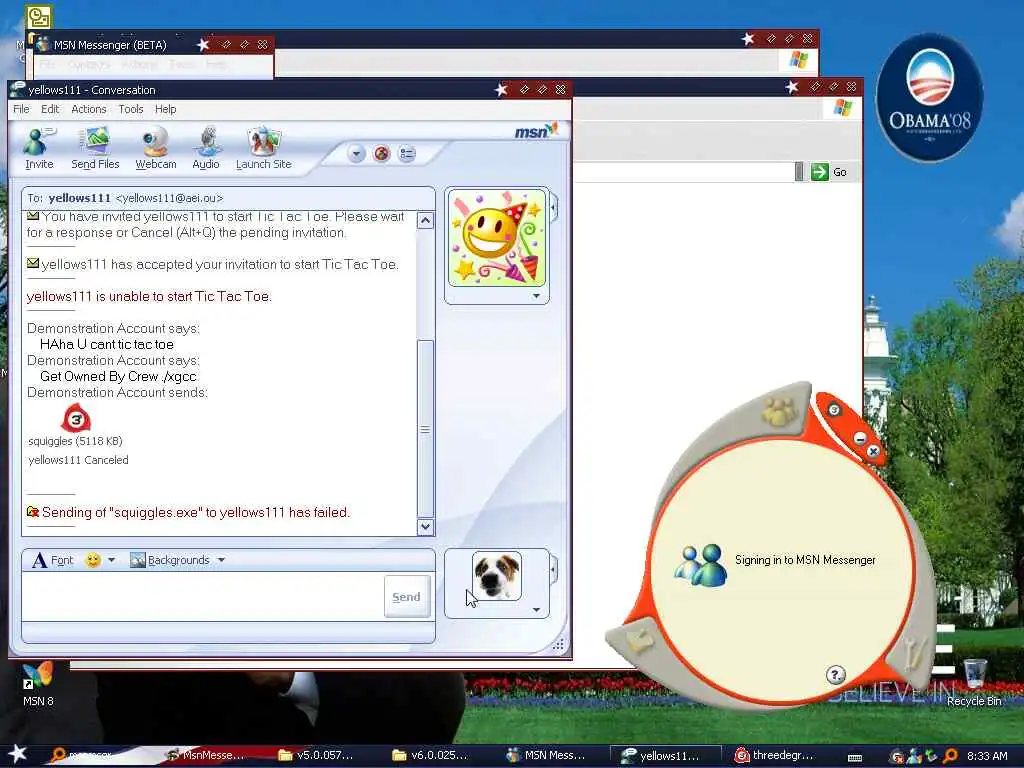Expand the Backgrounds dropdown arrow
1024x768 pixels.
[x=221, y=560]
